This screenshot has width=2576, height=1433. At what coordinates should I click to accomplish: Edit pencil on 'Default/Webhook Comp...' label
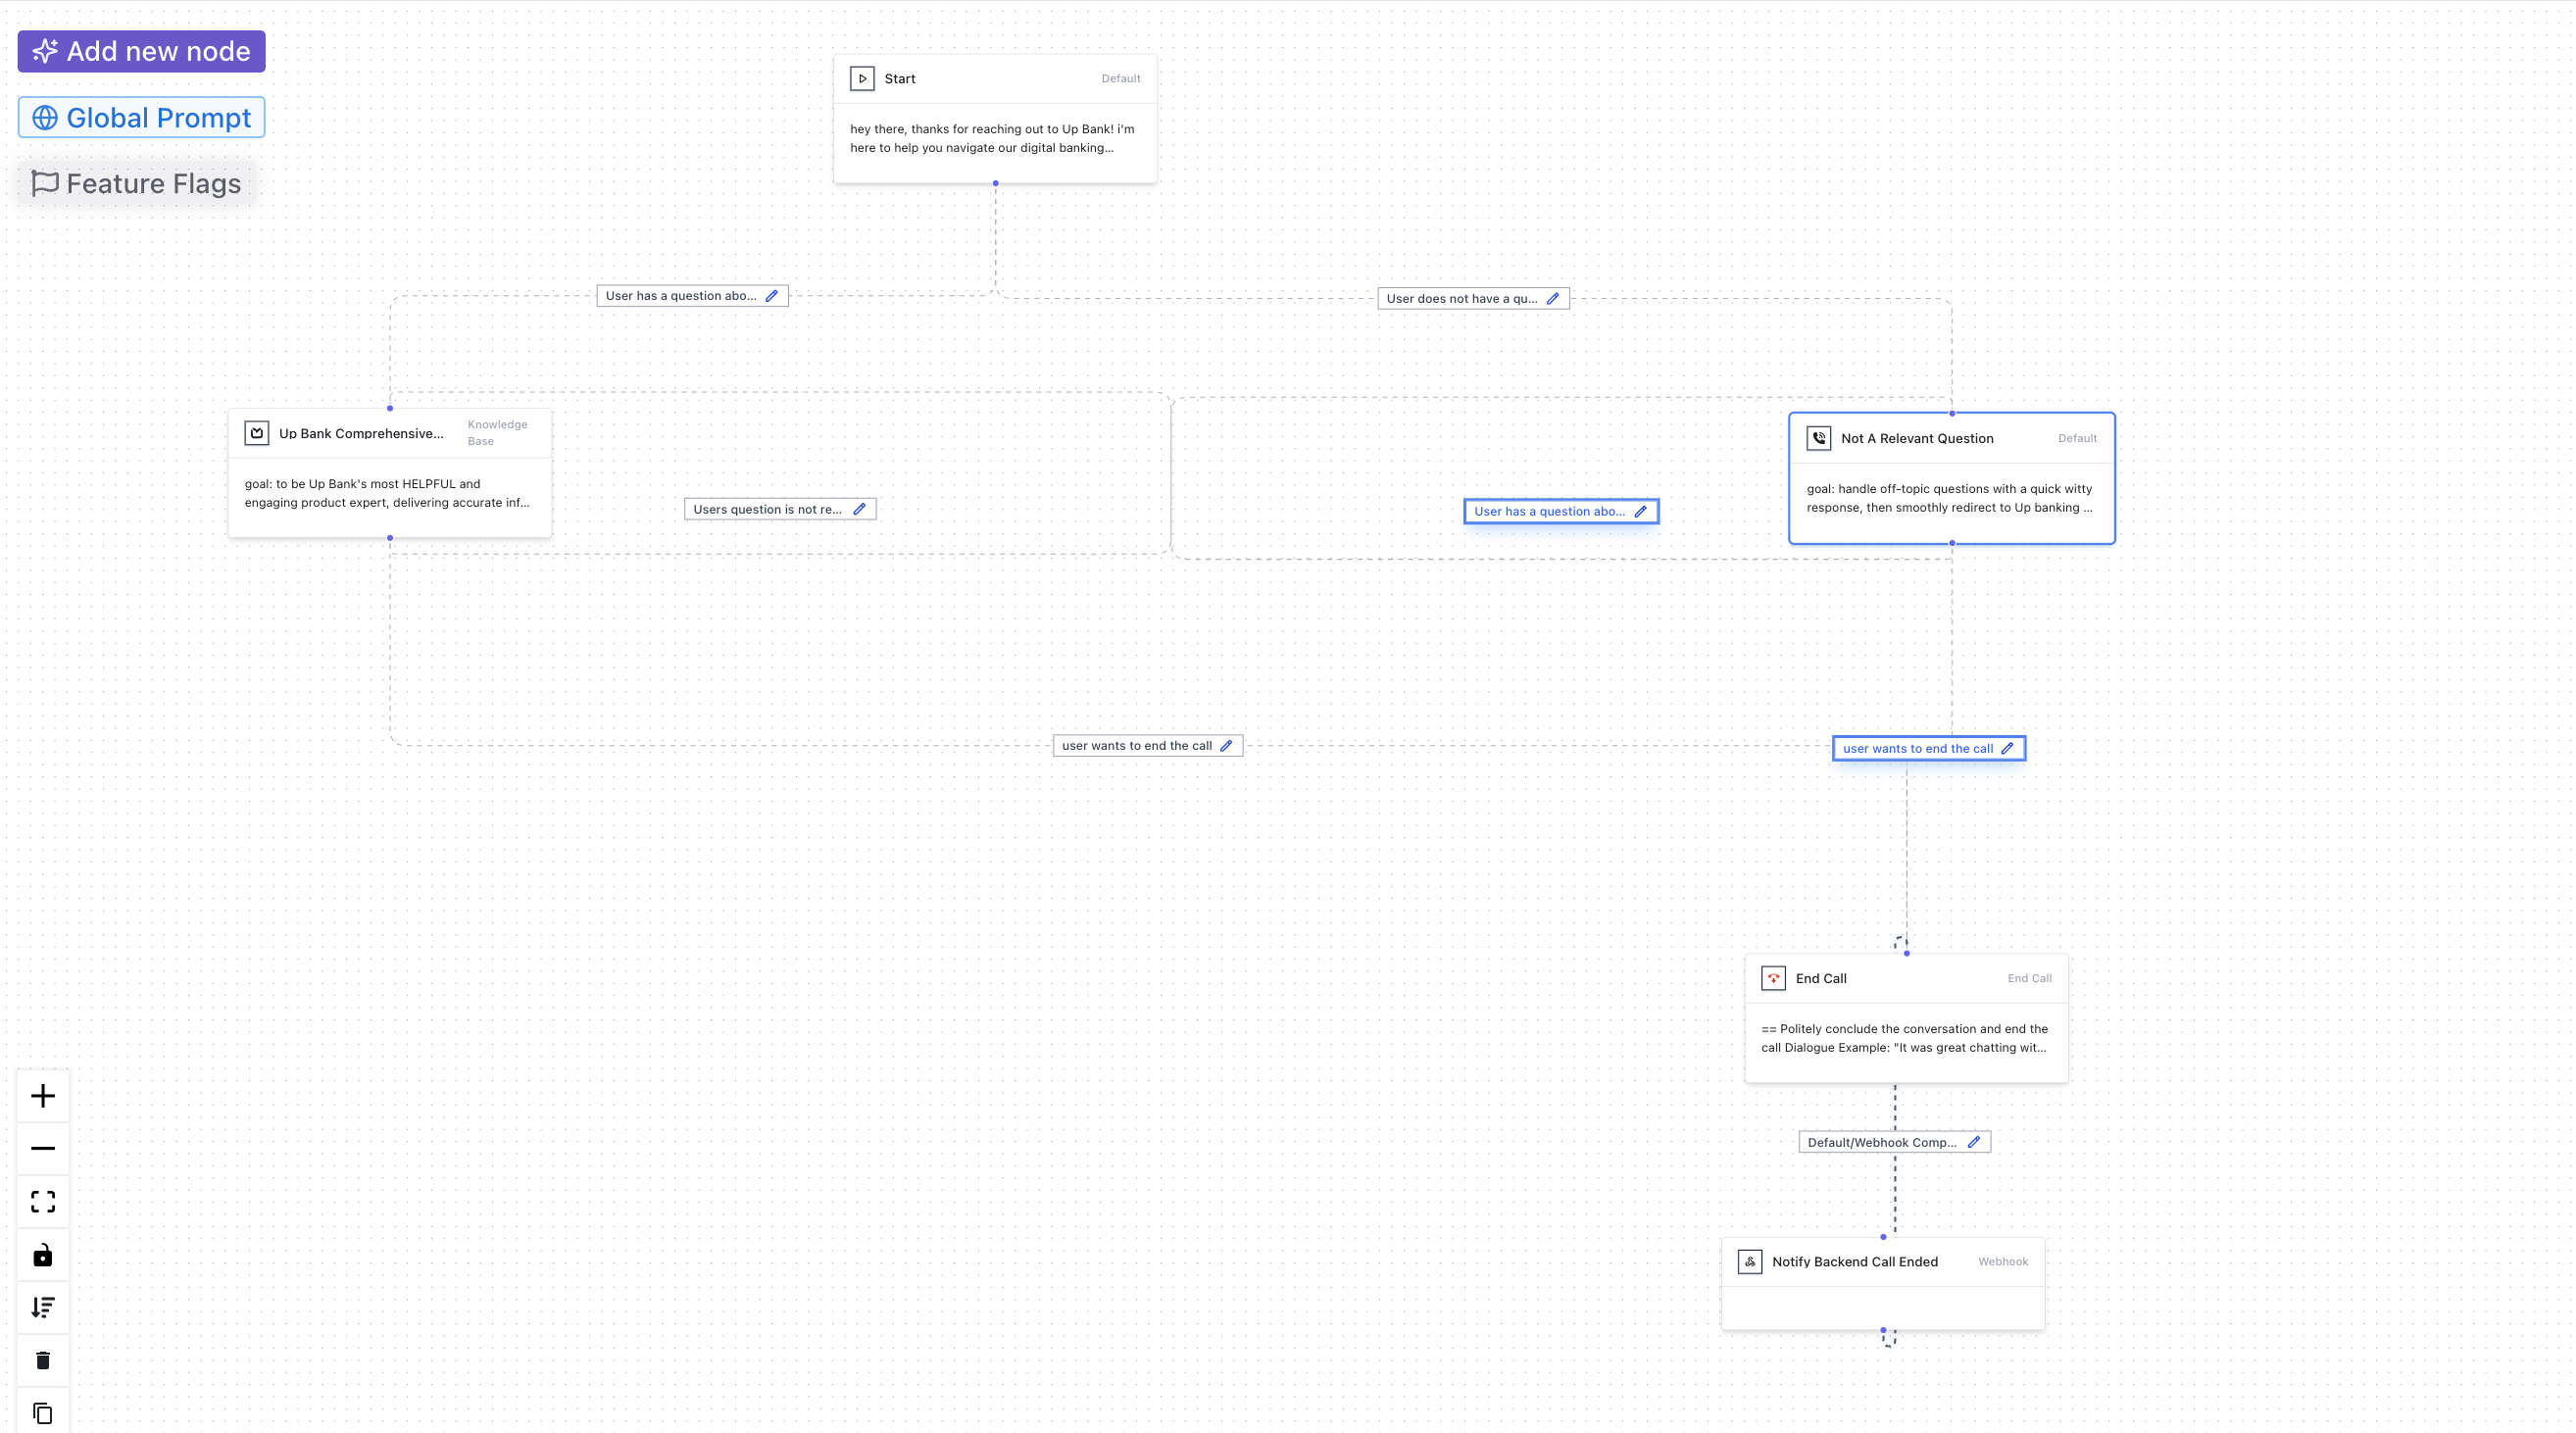point(1973,1142)
